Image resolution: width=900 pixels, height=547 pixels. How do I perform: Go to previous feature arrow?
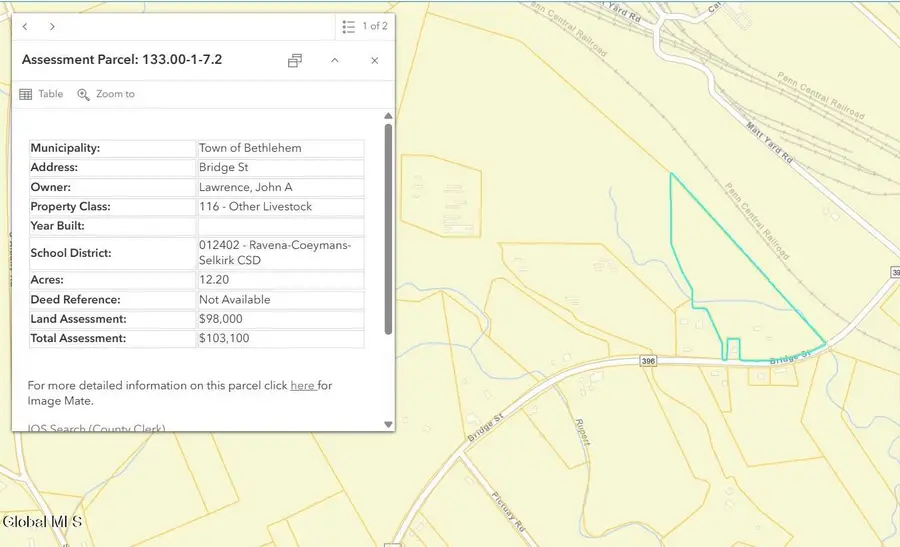(x=25, y=26)
